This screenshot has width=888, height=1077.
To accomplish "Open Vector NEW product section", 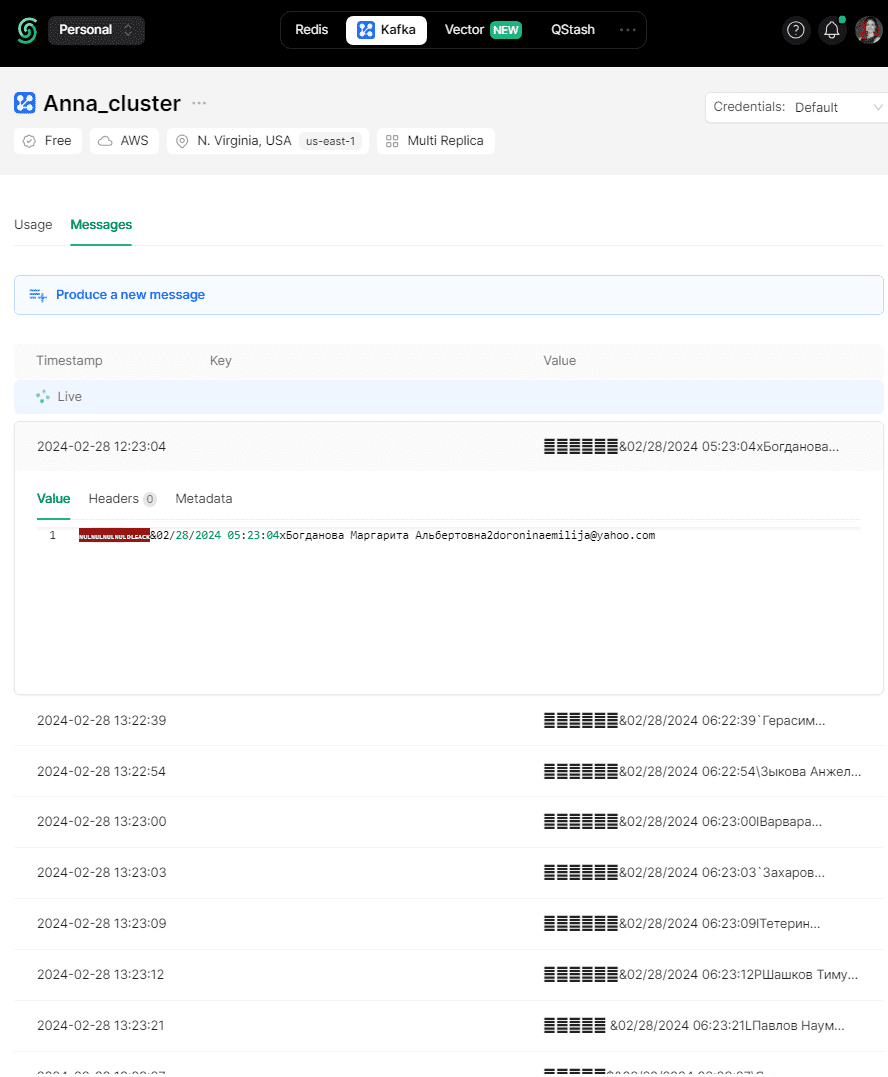I will coord(483,30).
